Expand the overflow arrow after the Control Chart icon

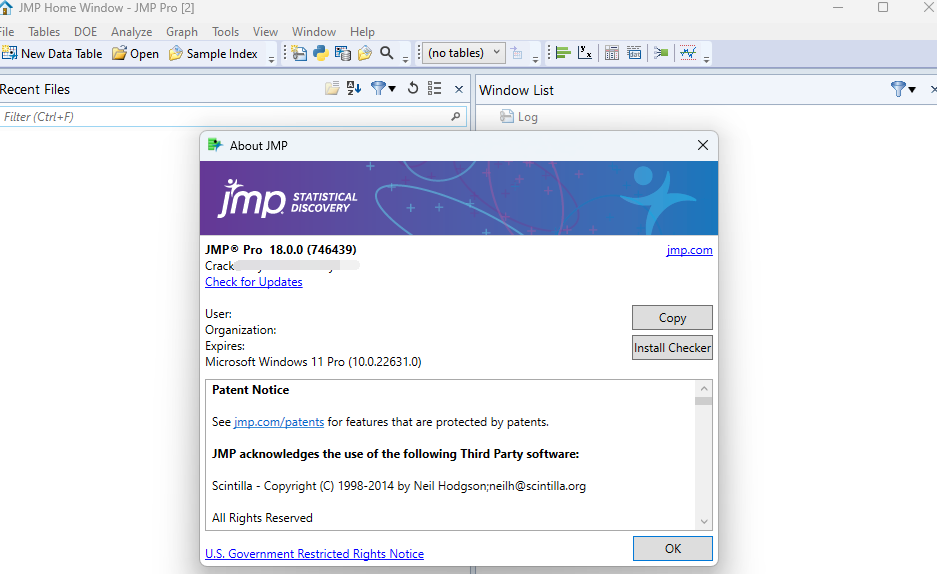pos(706,59)
